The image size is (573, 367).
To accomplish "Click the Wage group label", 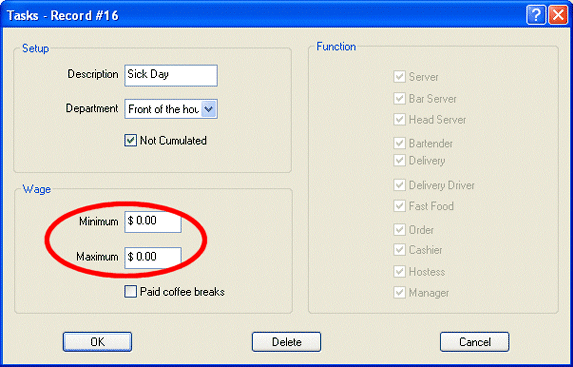I will click(37, 189).
